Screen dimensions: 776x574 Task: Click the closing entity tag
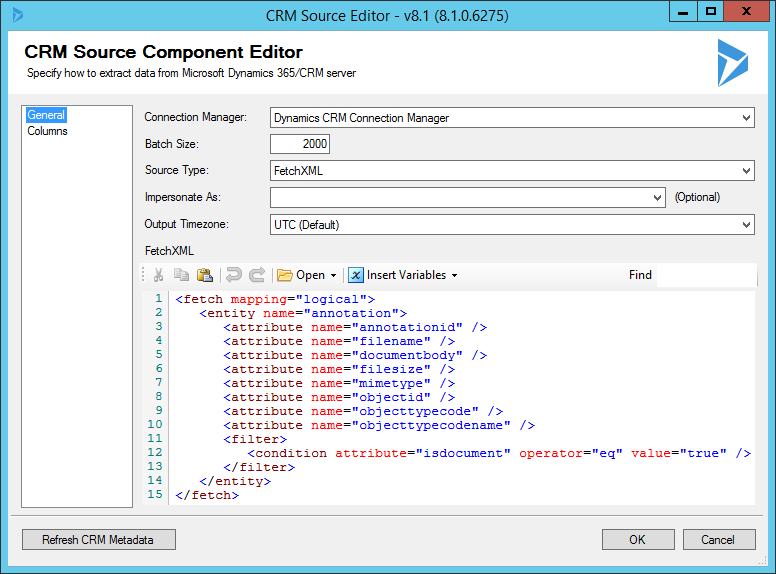(235, 481)
